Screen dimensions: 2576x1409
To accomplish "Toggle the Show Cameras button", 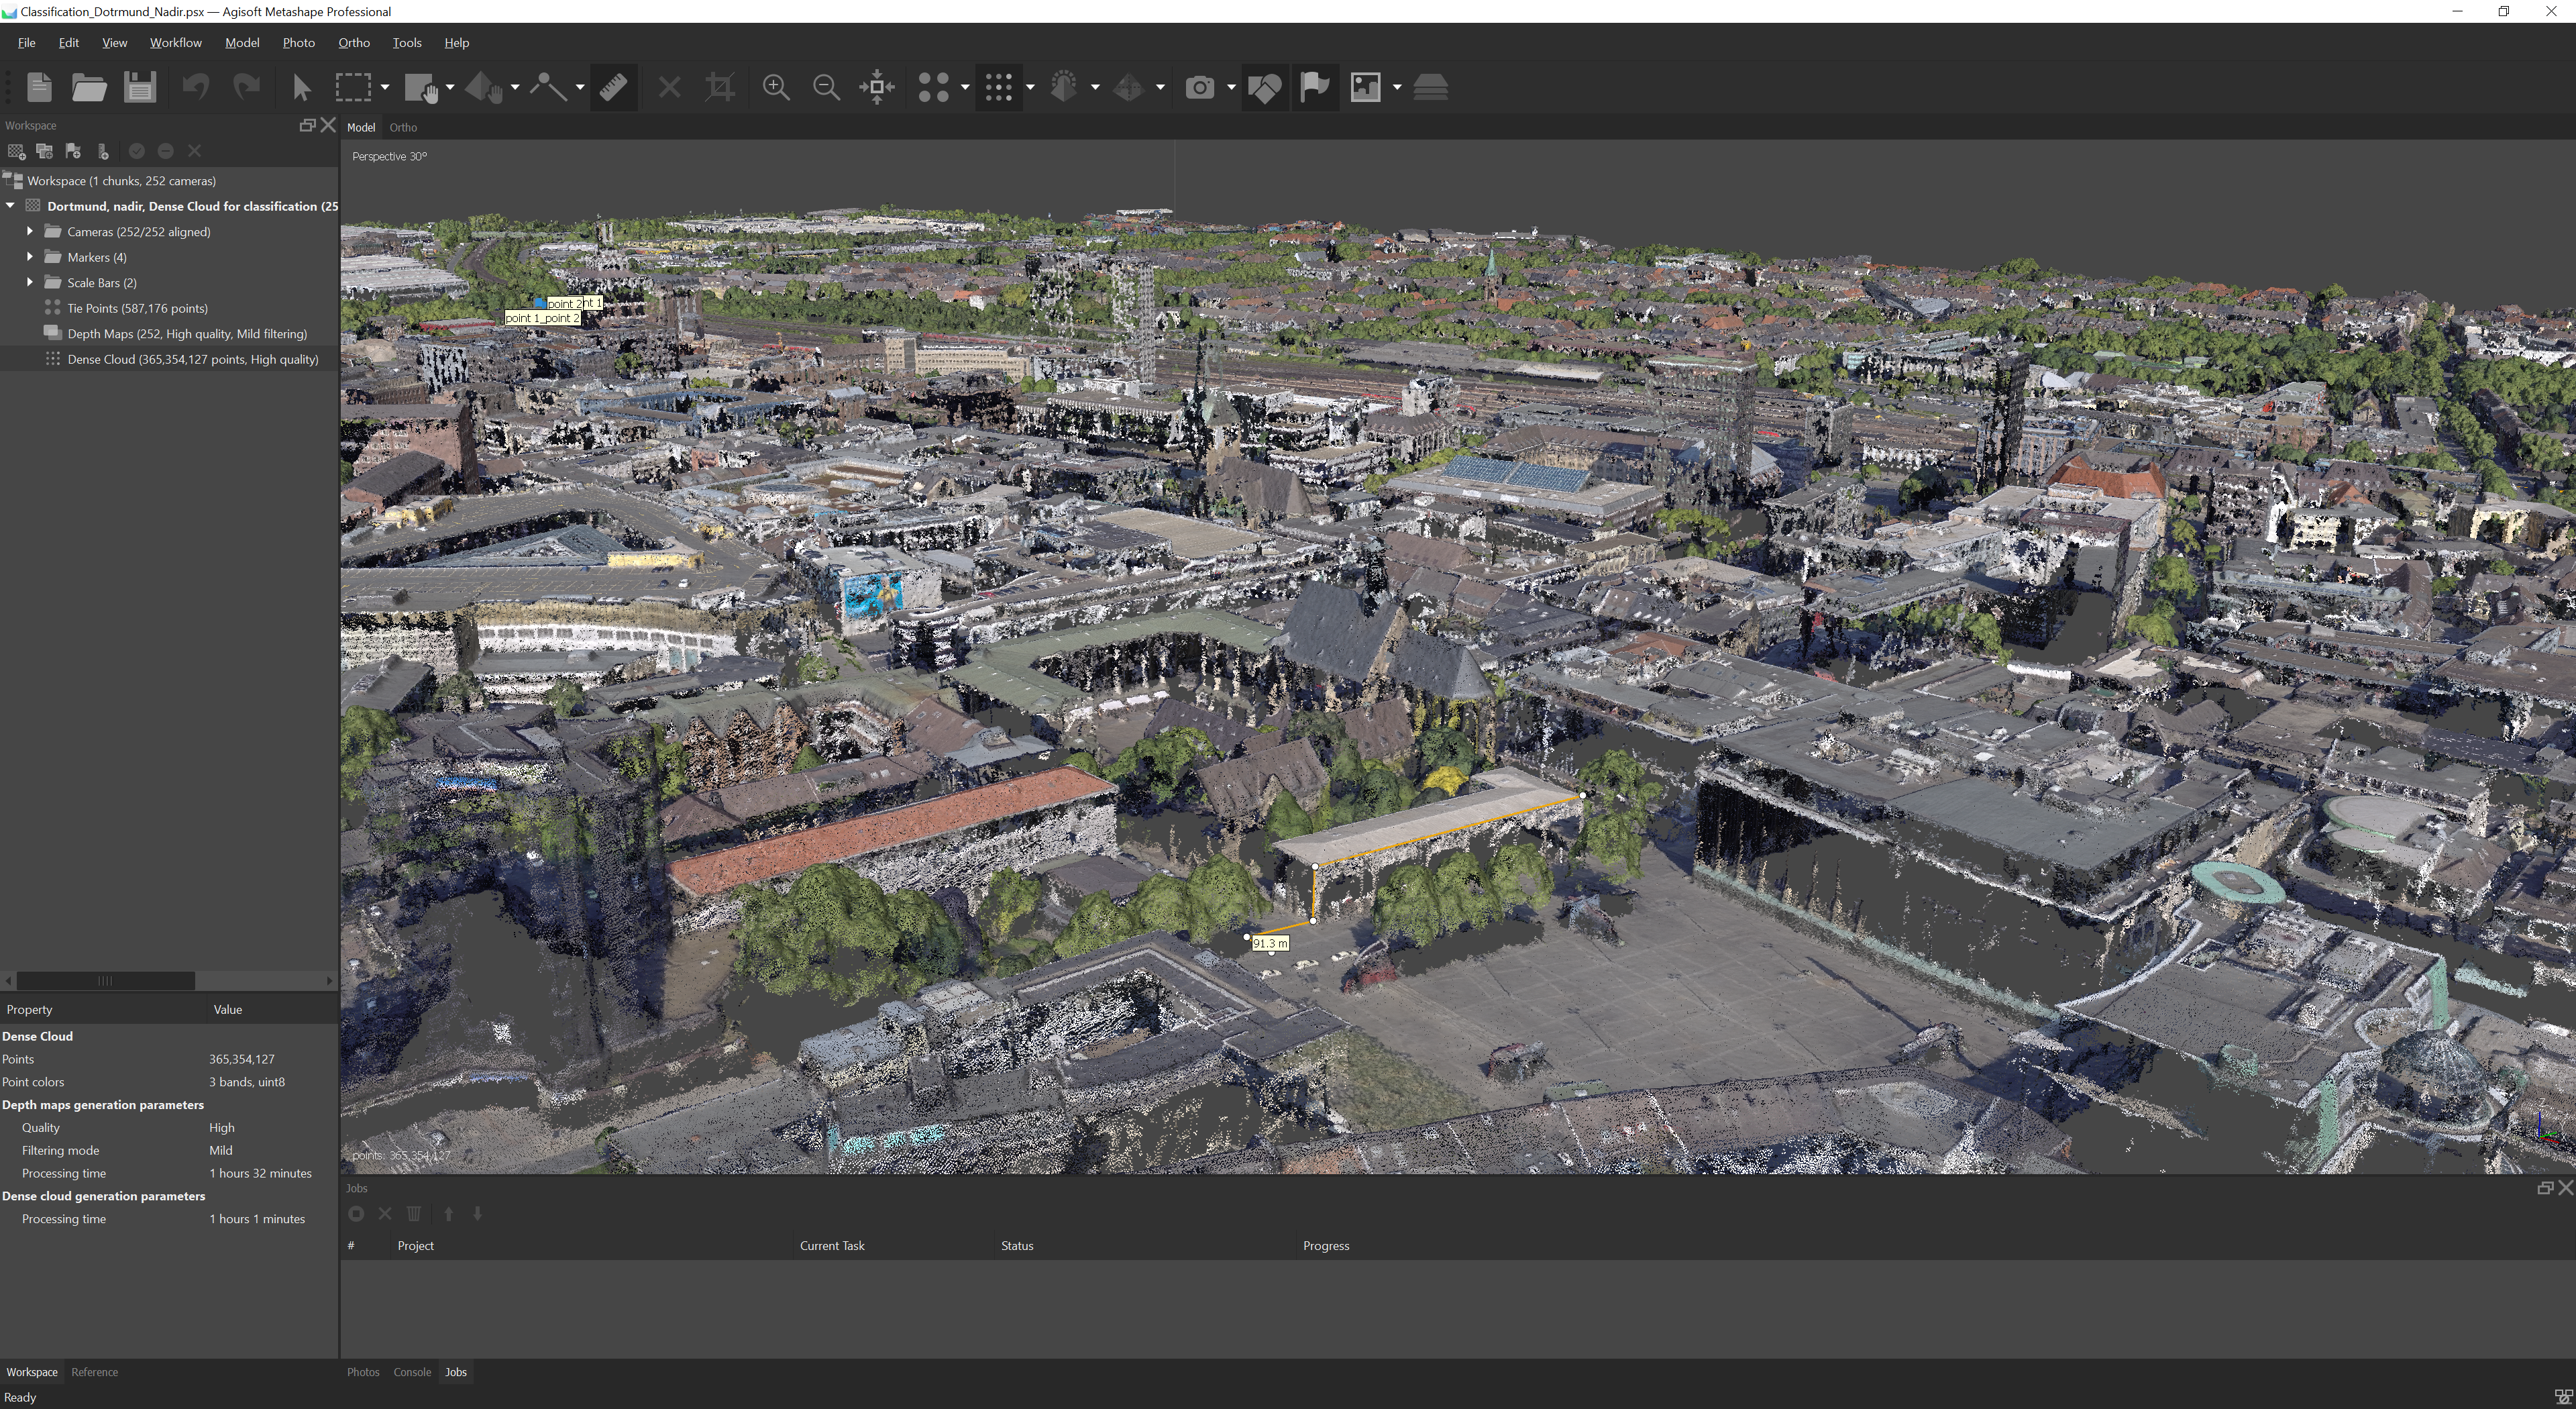I will click(x=1199, y=87).
